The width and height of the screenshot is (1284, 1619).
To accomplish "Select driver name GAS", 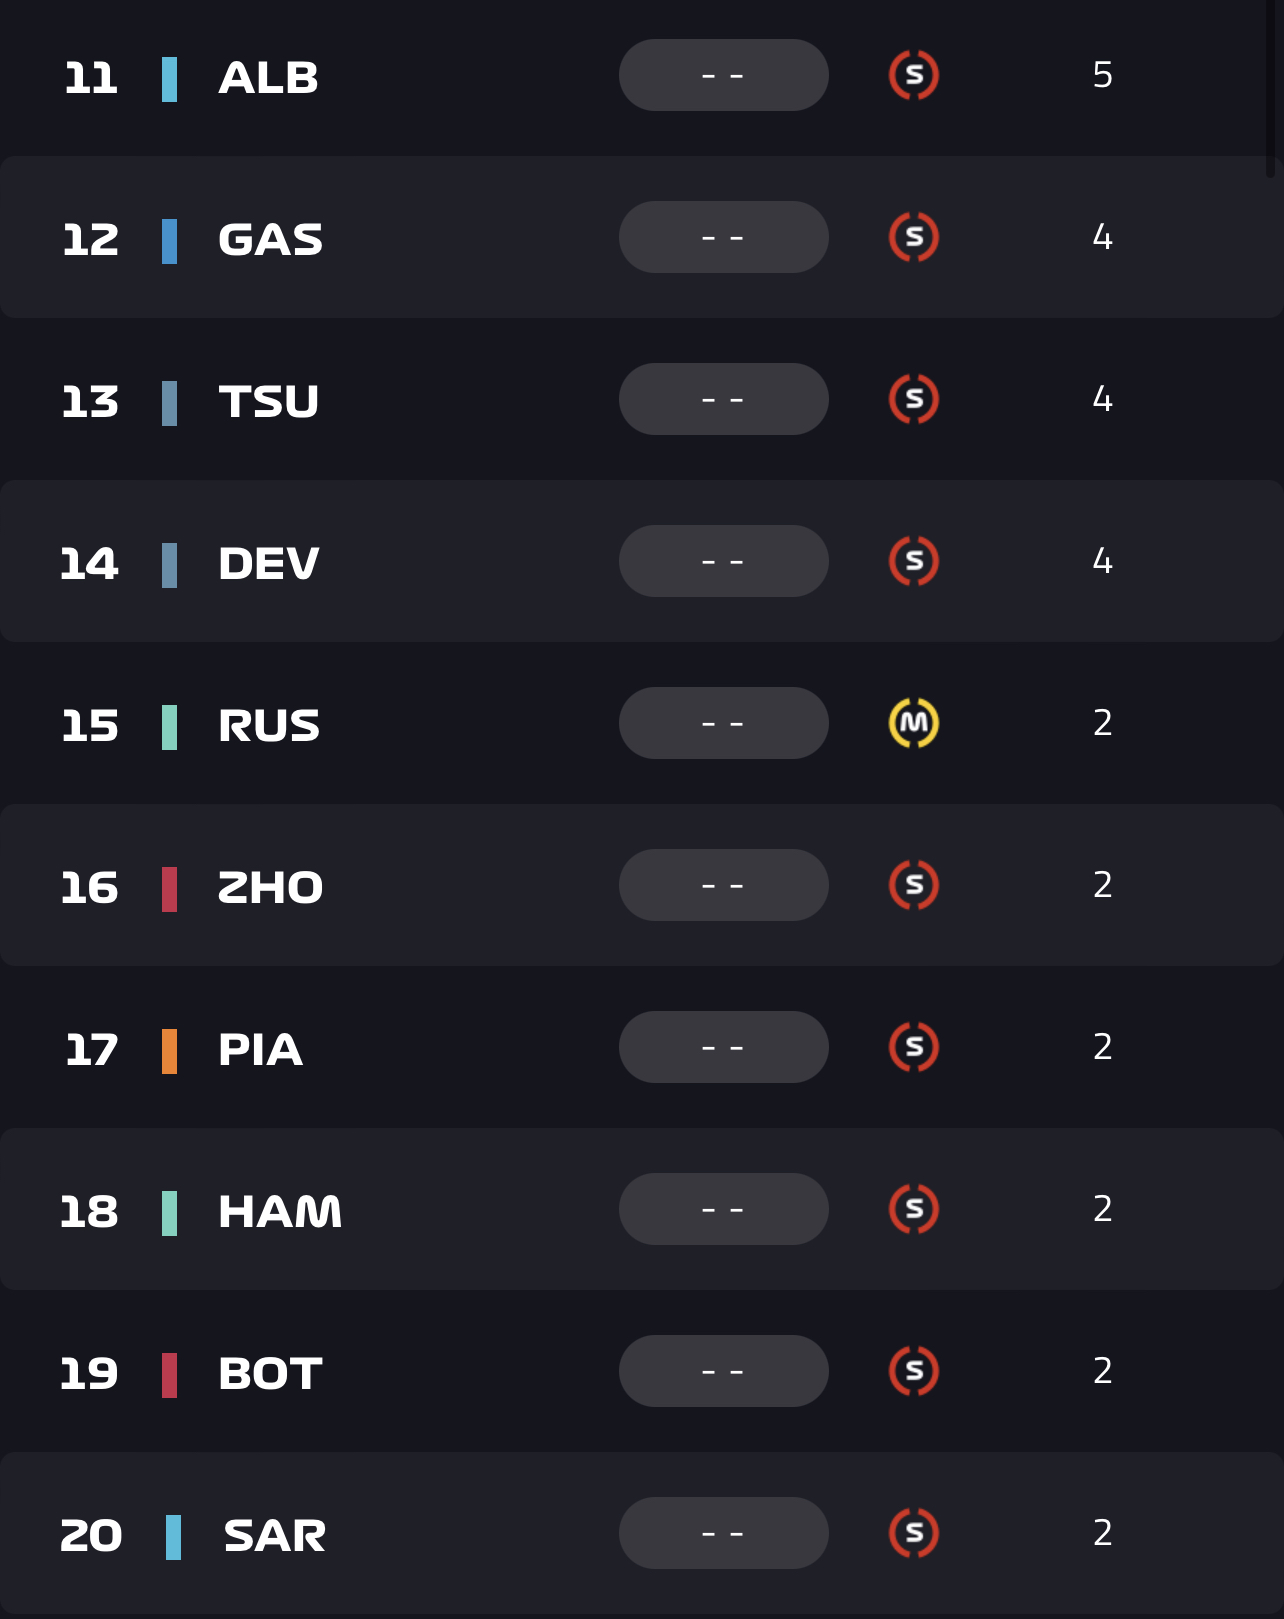I will (270, 240).
